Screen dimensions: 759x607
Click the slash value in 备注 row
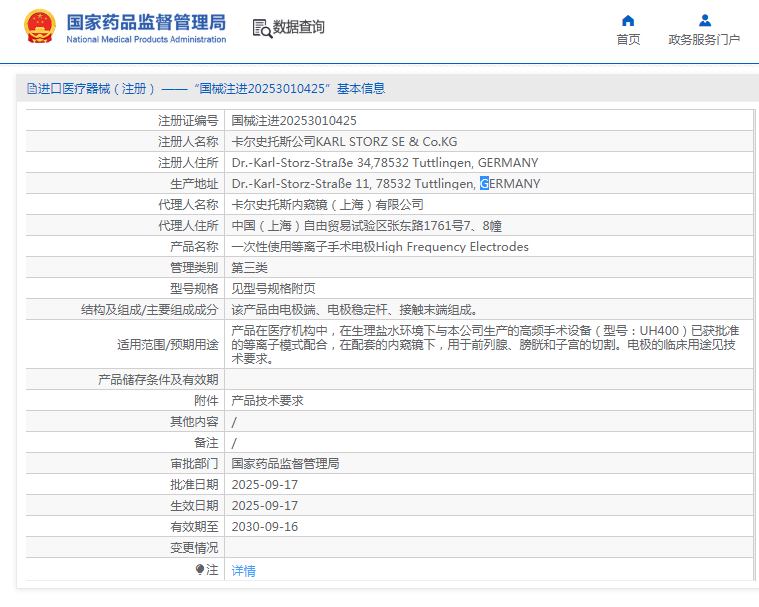234,443
